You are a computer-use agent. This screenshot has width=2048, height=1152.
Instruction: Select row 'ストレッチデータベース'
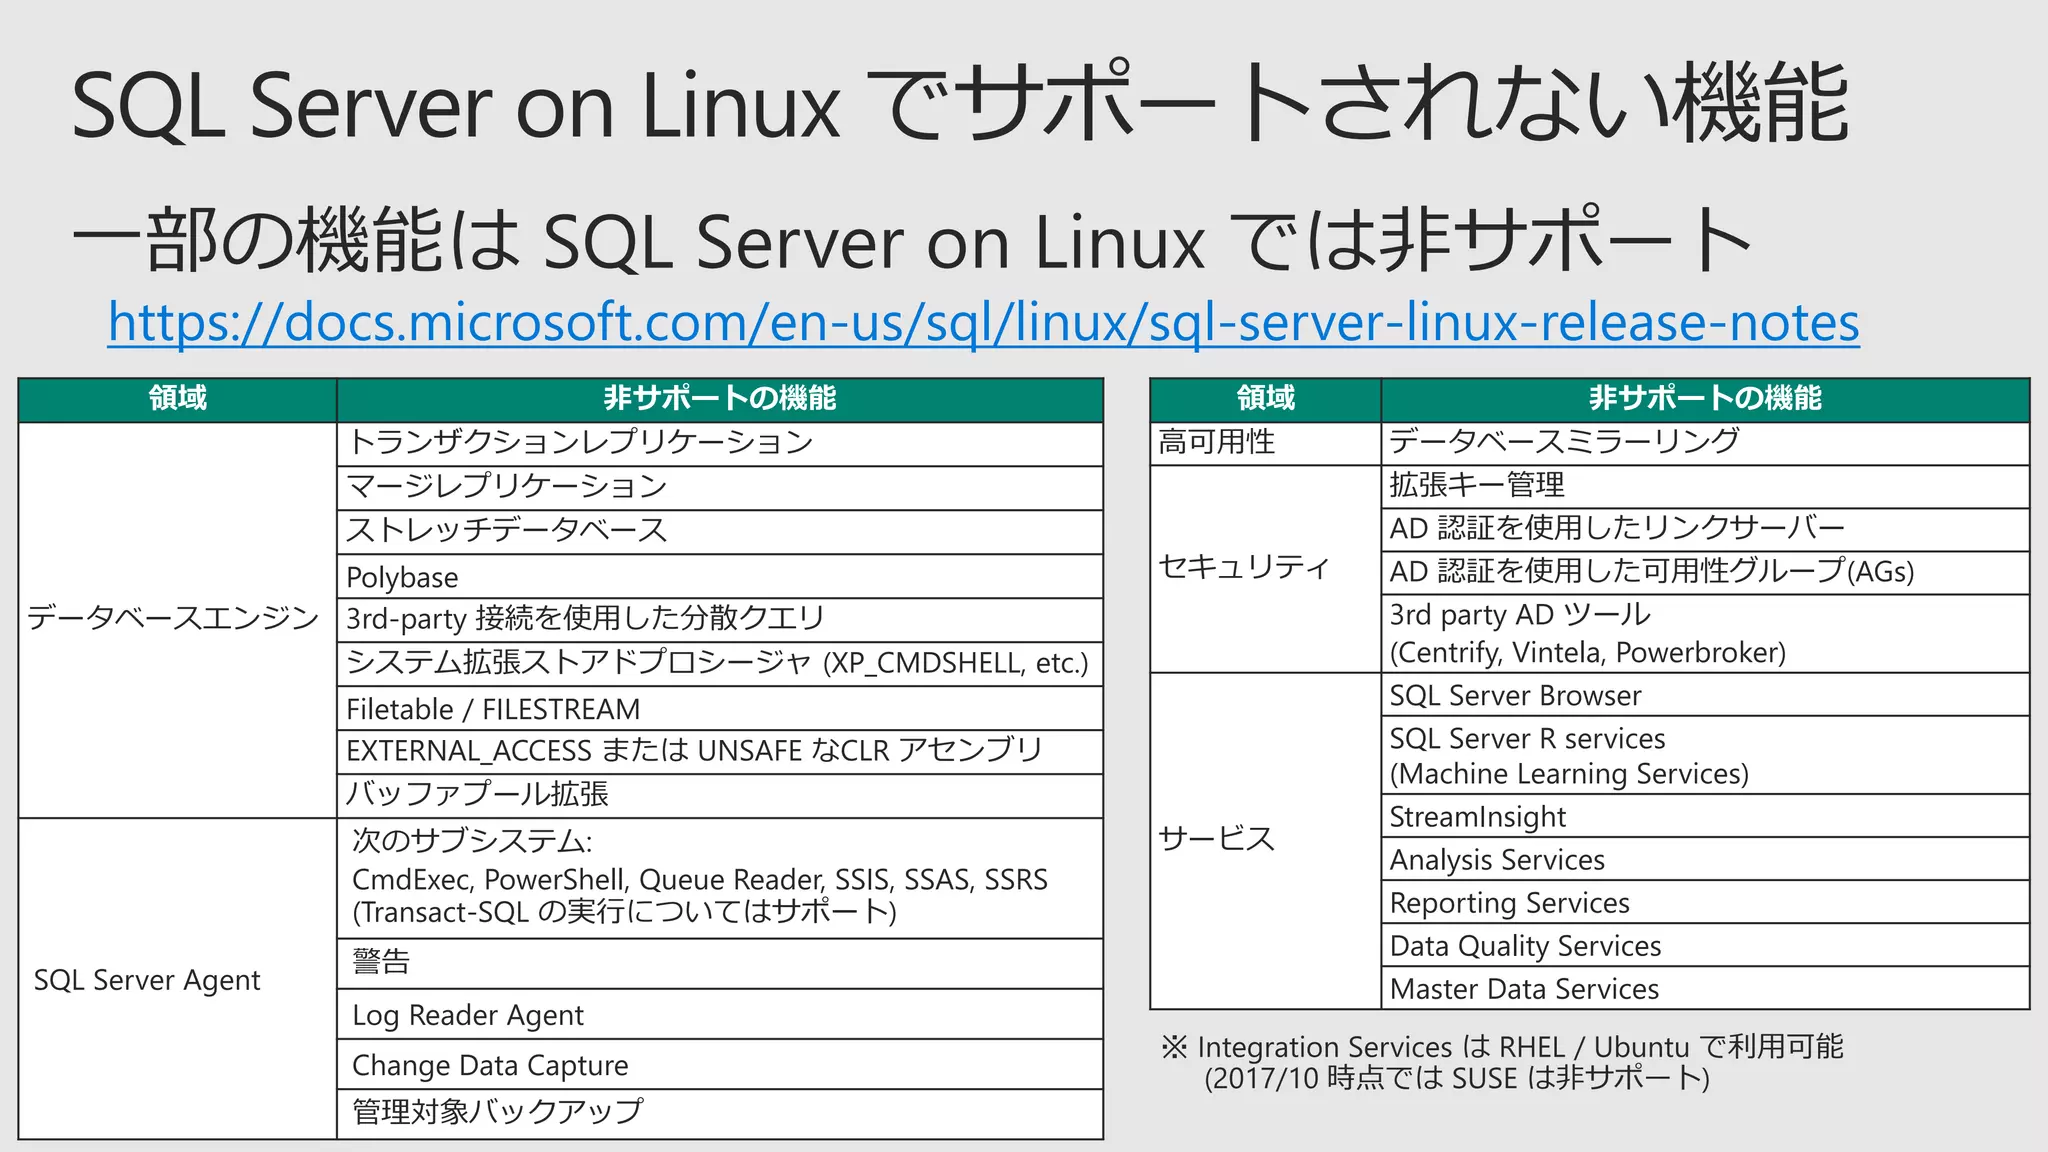(x=720, y=532)
